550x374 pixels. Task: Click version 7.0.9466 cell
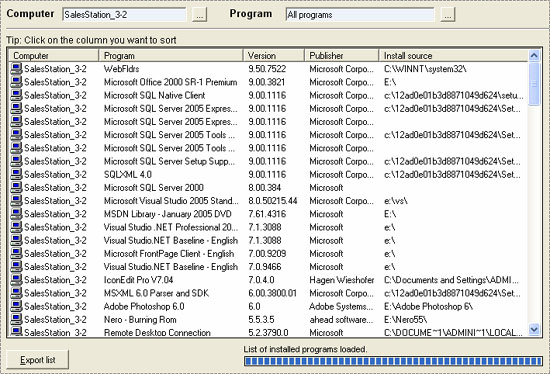pyautogui.click(x=265, y=267)
